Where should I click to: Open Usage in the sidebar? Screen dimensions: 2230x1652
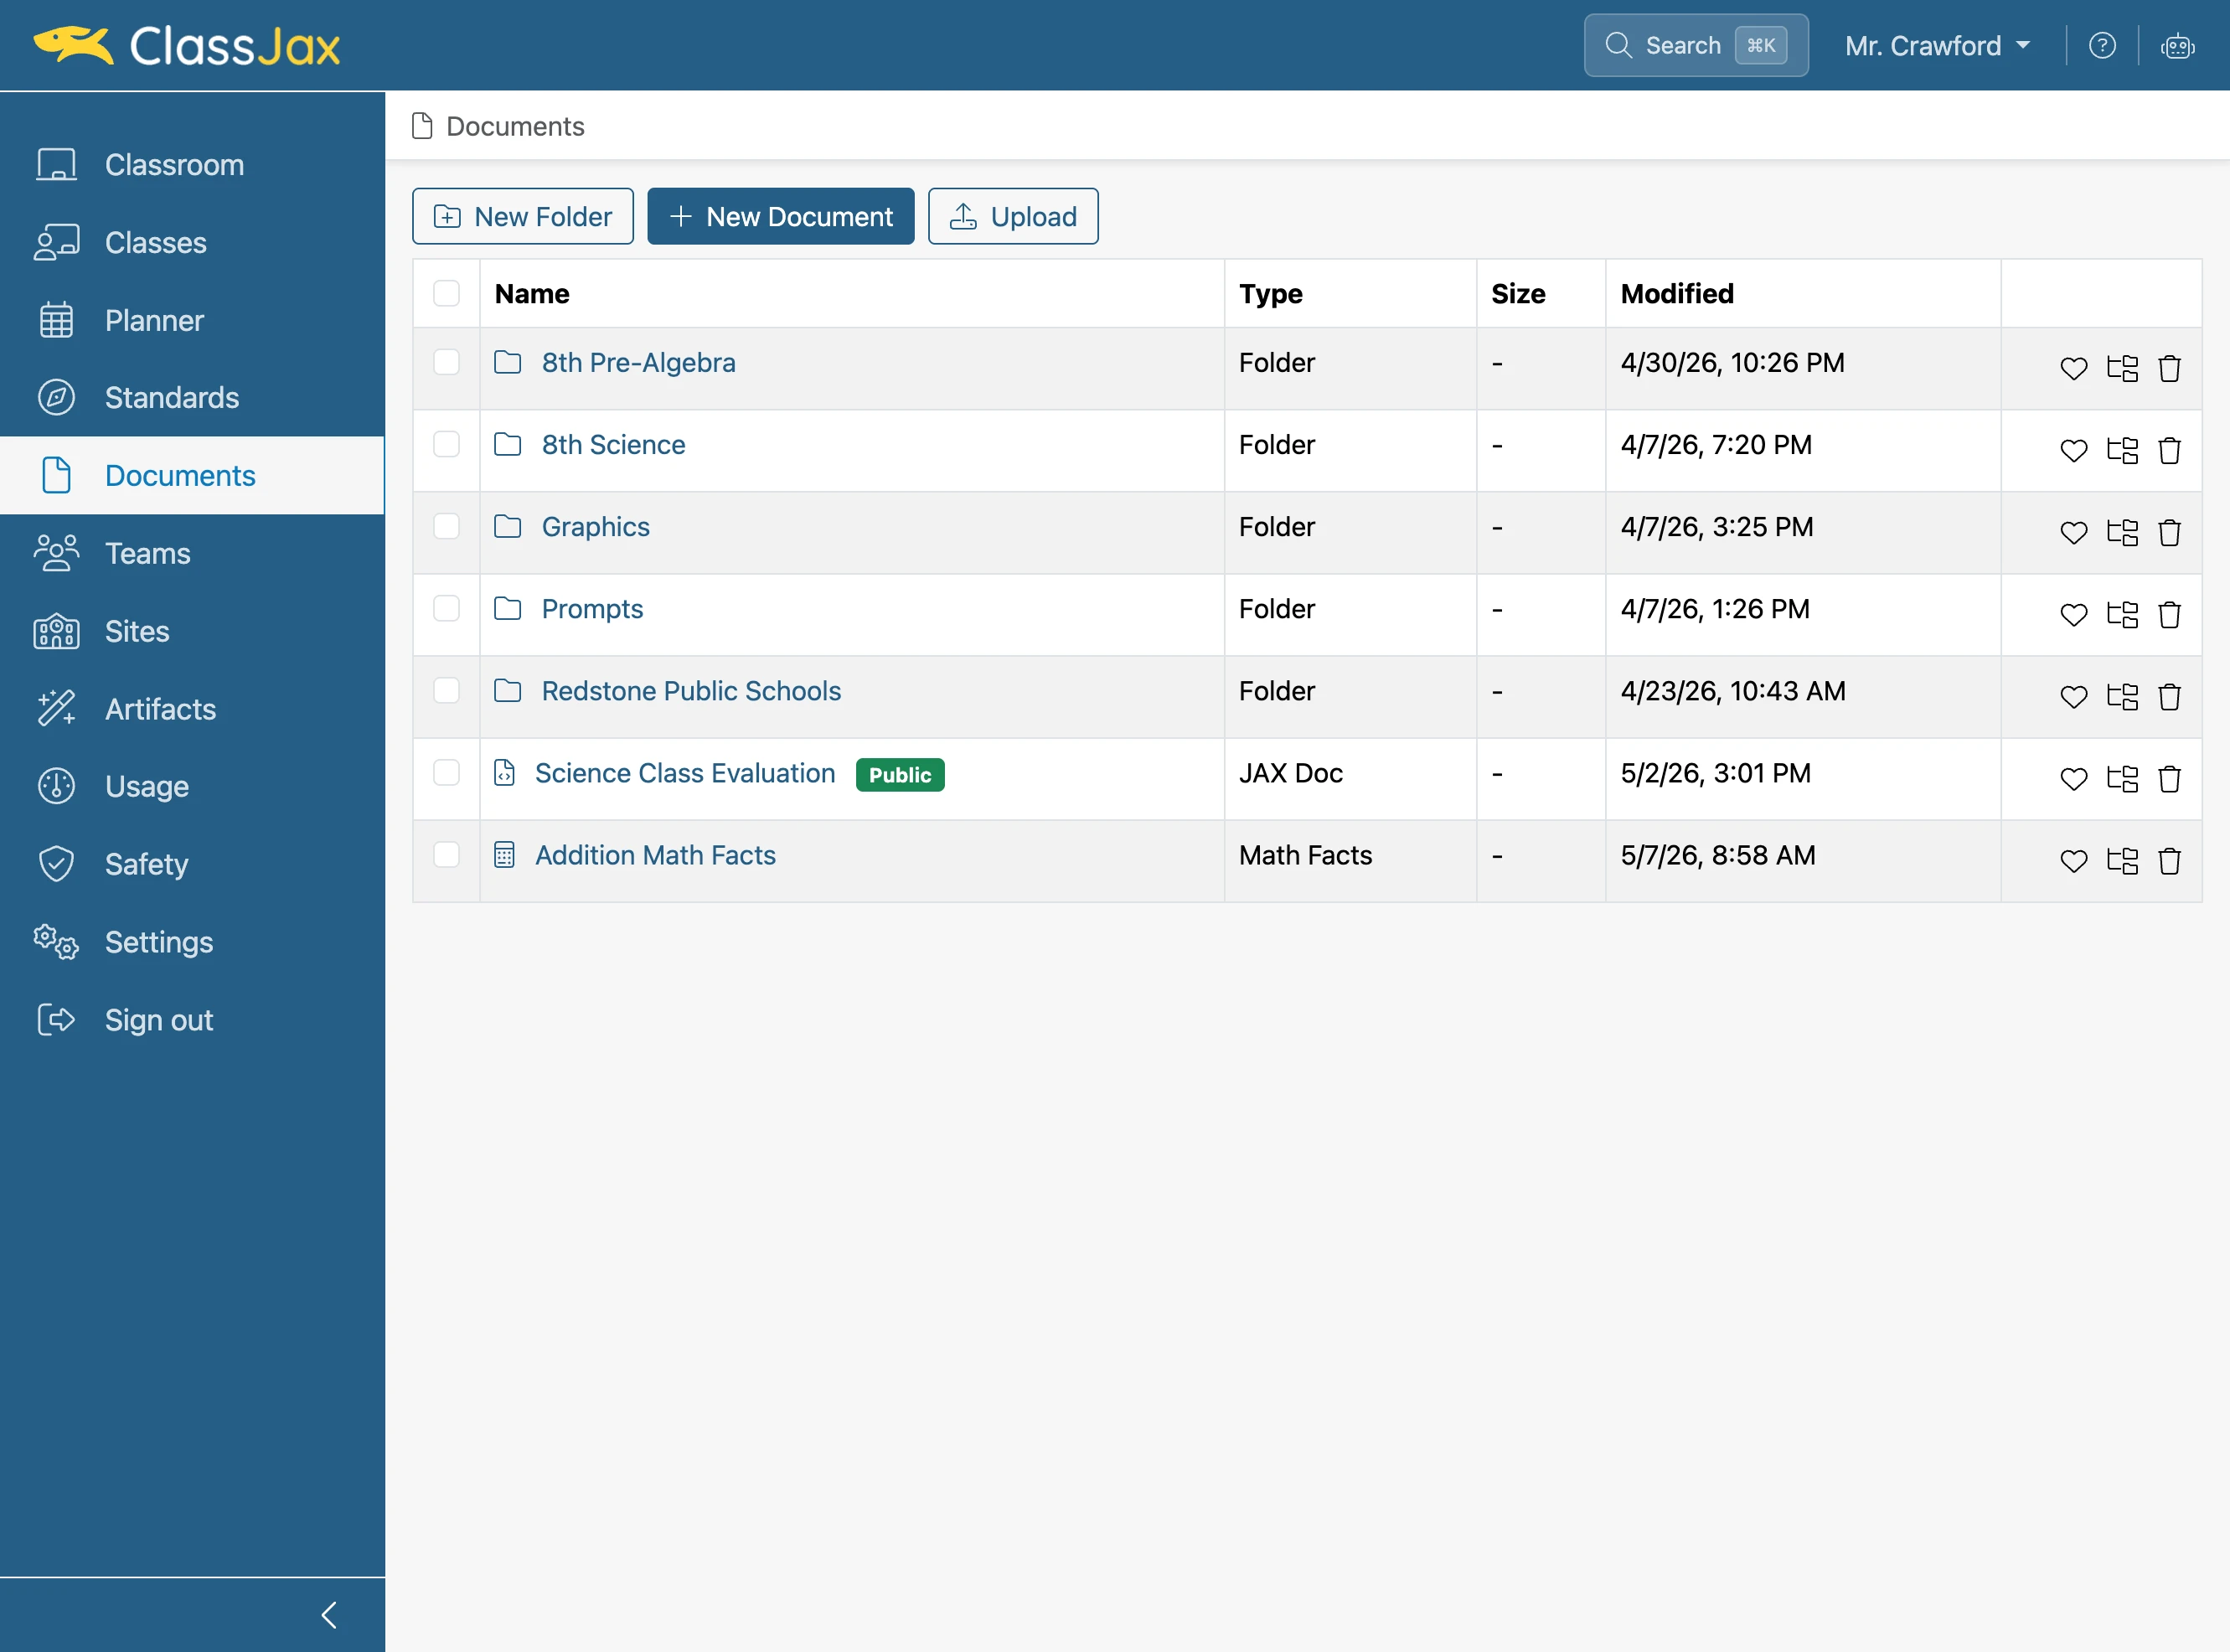(192, 787)
